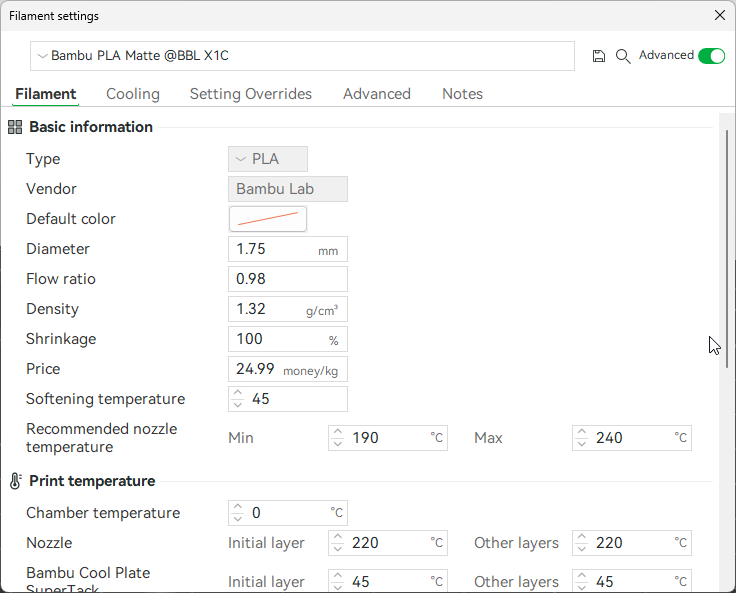This screenshot has height=593, width=736.
Task: Click Cool Plate Other layers 45 field
Action: click(632, 581)
